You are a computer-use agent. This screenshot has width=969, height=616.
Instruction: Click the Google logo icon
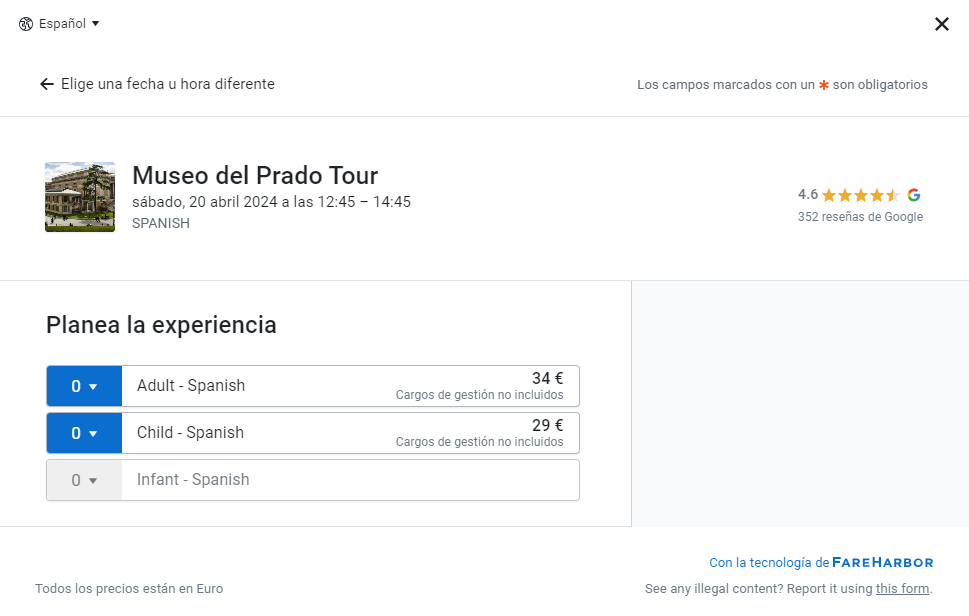(x=914, y=195)
